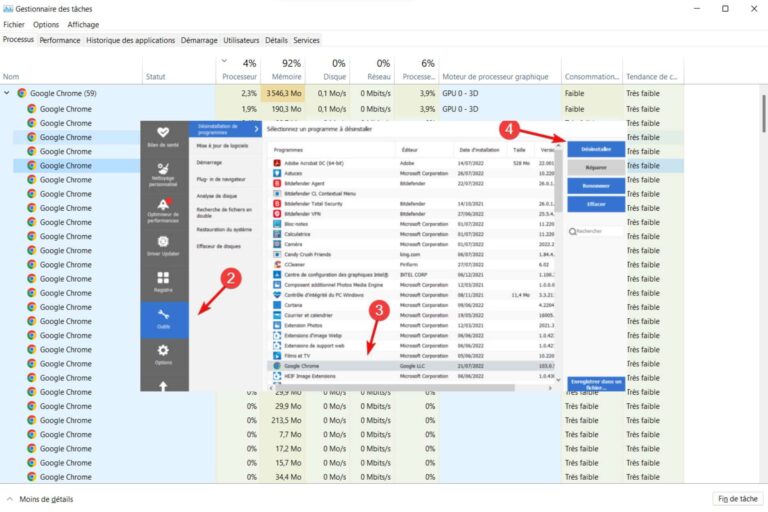
Task: Switch to the Performance tab
Action: pyautogui.click(x=60, y=40)
